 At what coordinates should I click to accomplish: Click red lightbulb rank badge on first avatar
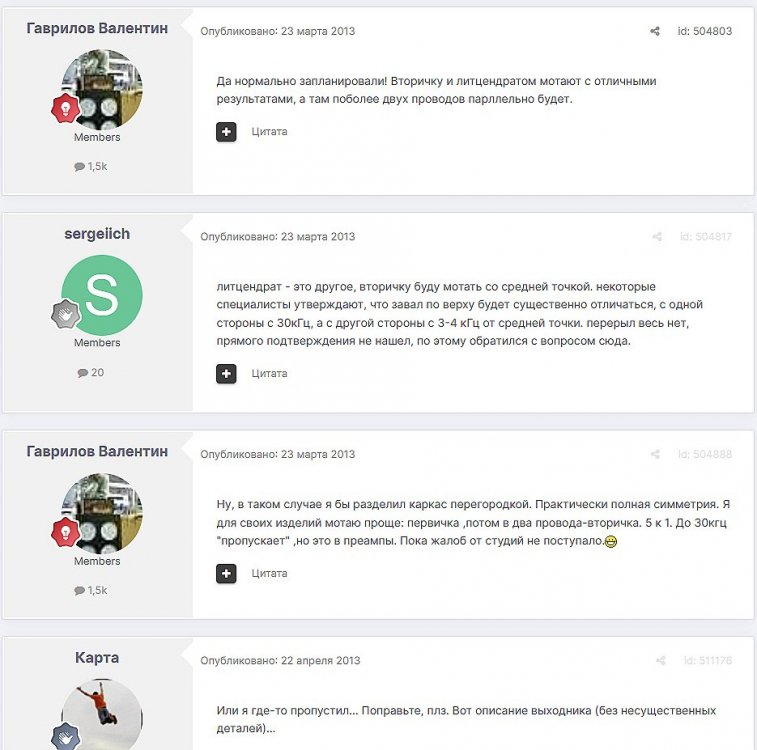pos(66,108)
